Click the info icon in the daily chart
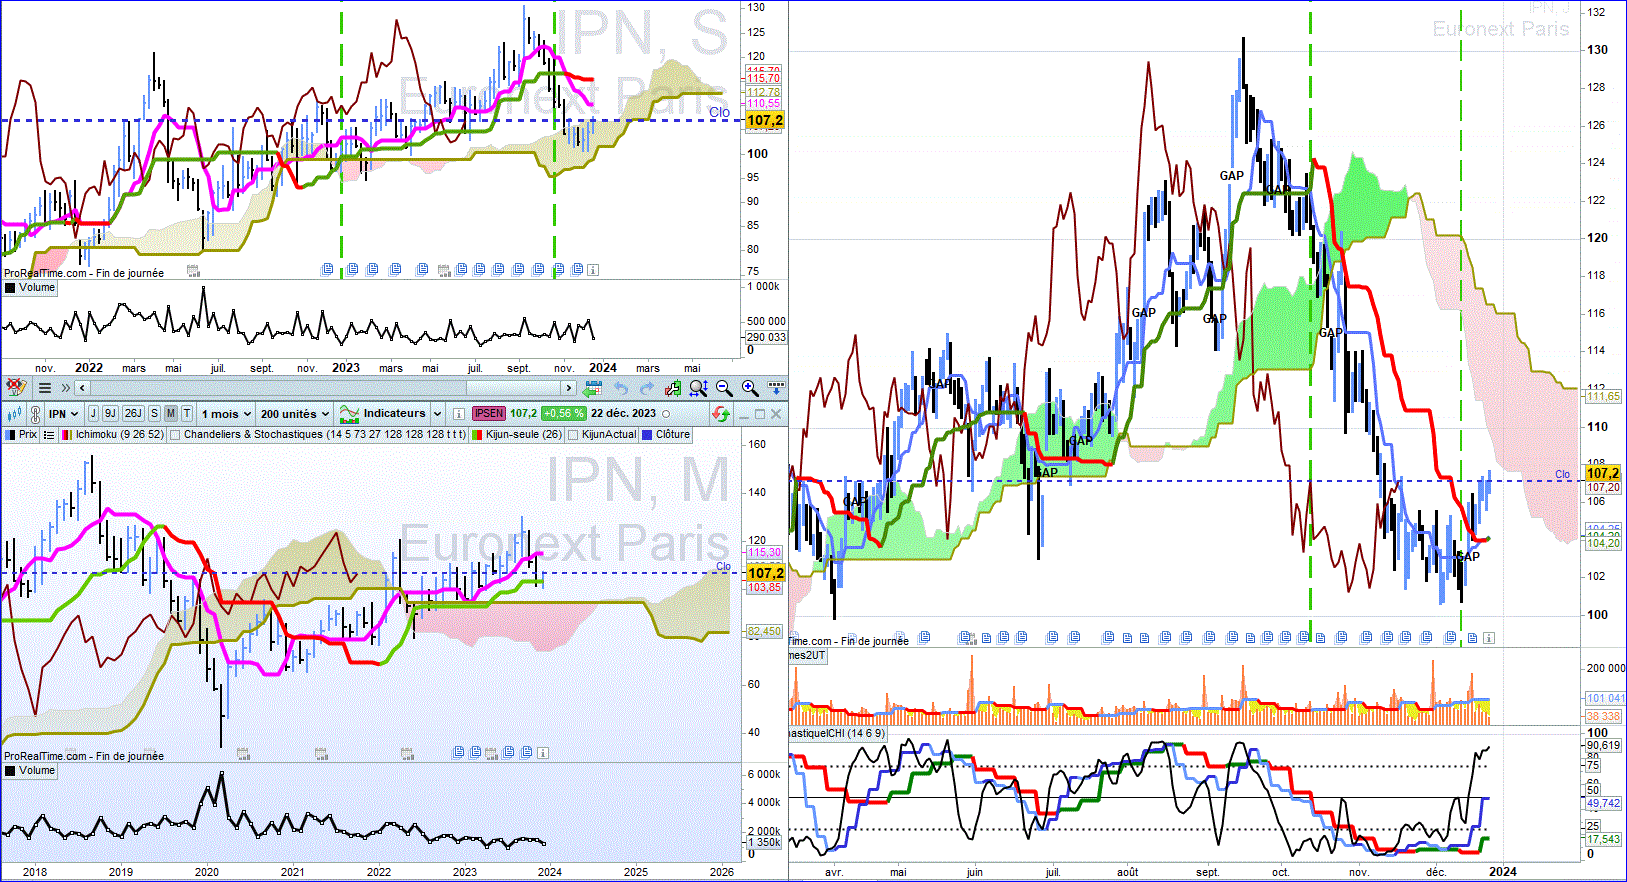The height and width of the screenshot is (882, 1627). (x=1489, y=638)
